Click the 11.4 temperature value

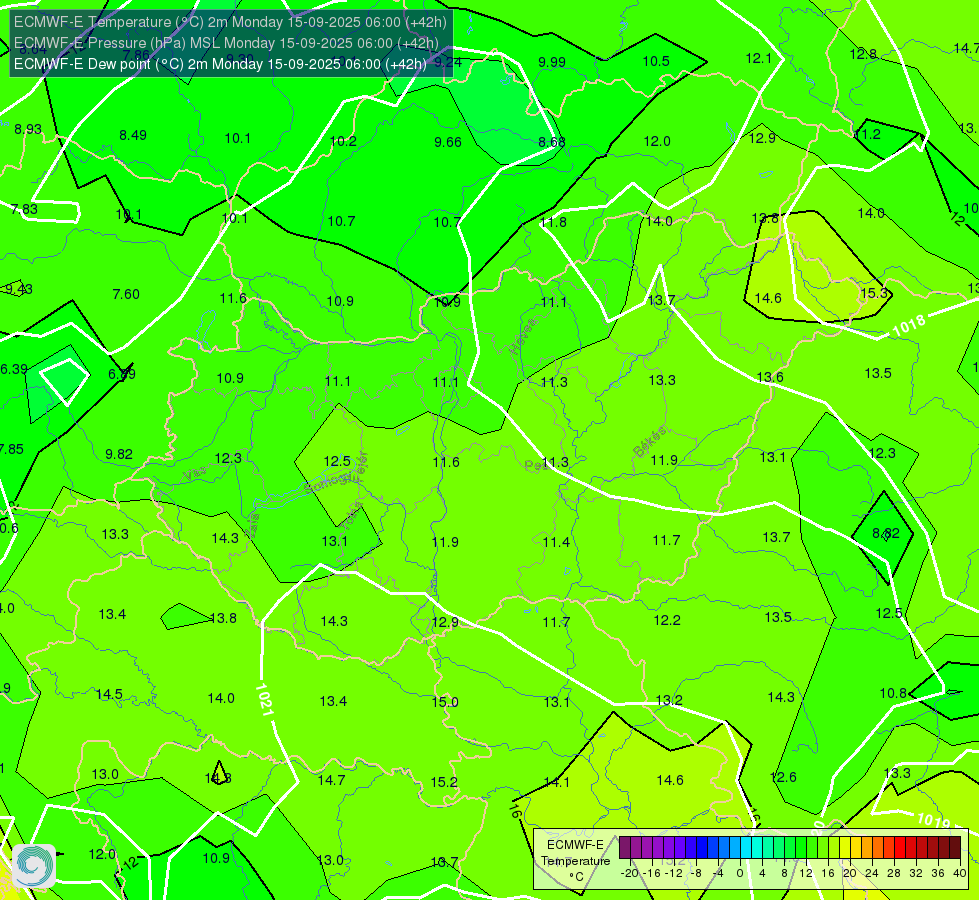pos(556,542)
